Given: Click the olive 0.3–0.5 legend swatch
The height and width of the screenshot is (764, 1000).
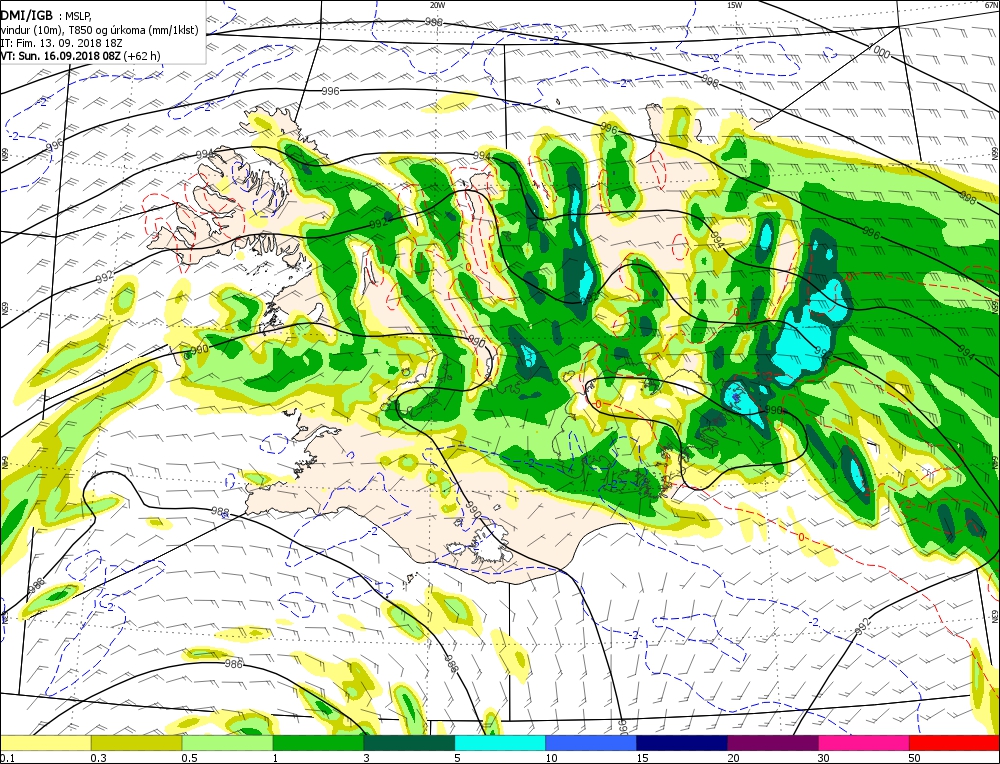Looking at the screenshot, I should point(136,742).
